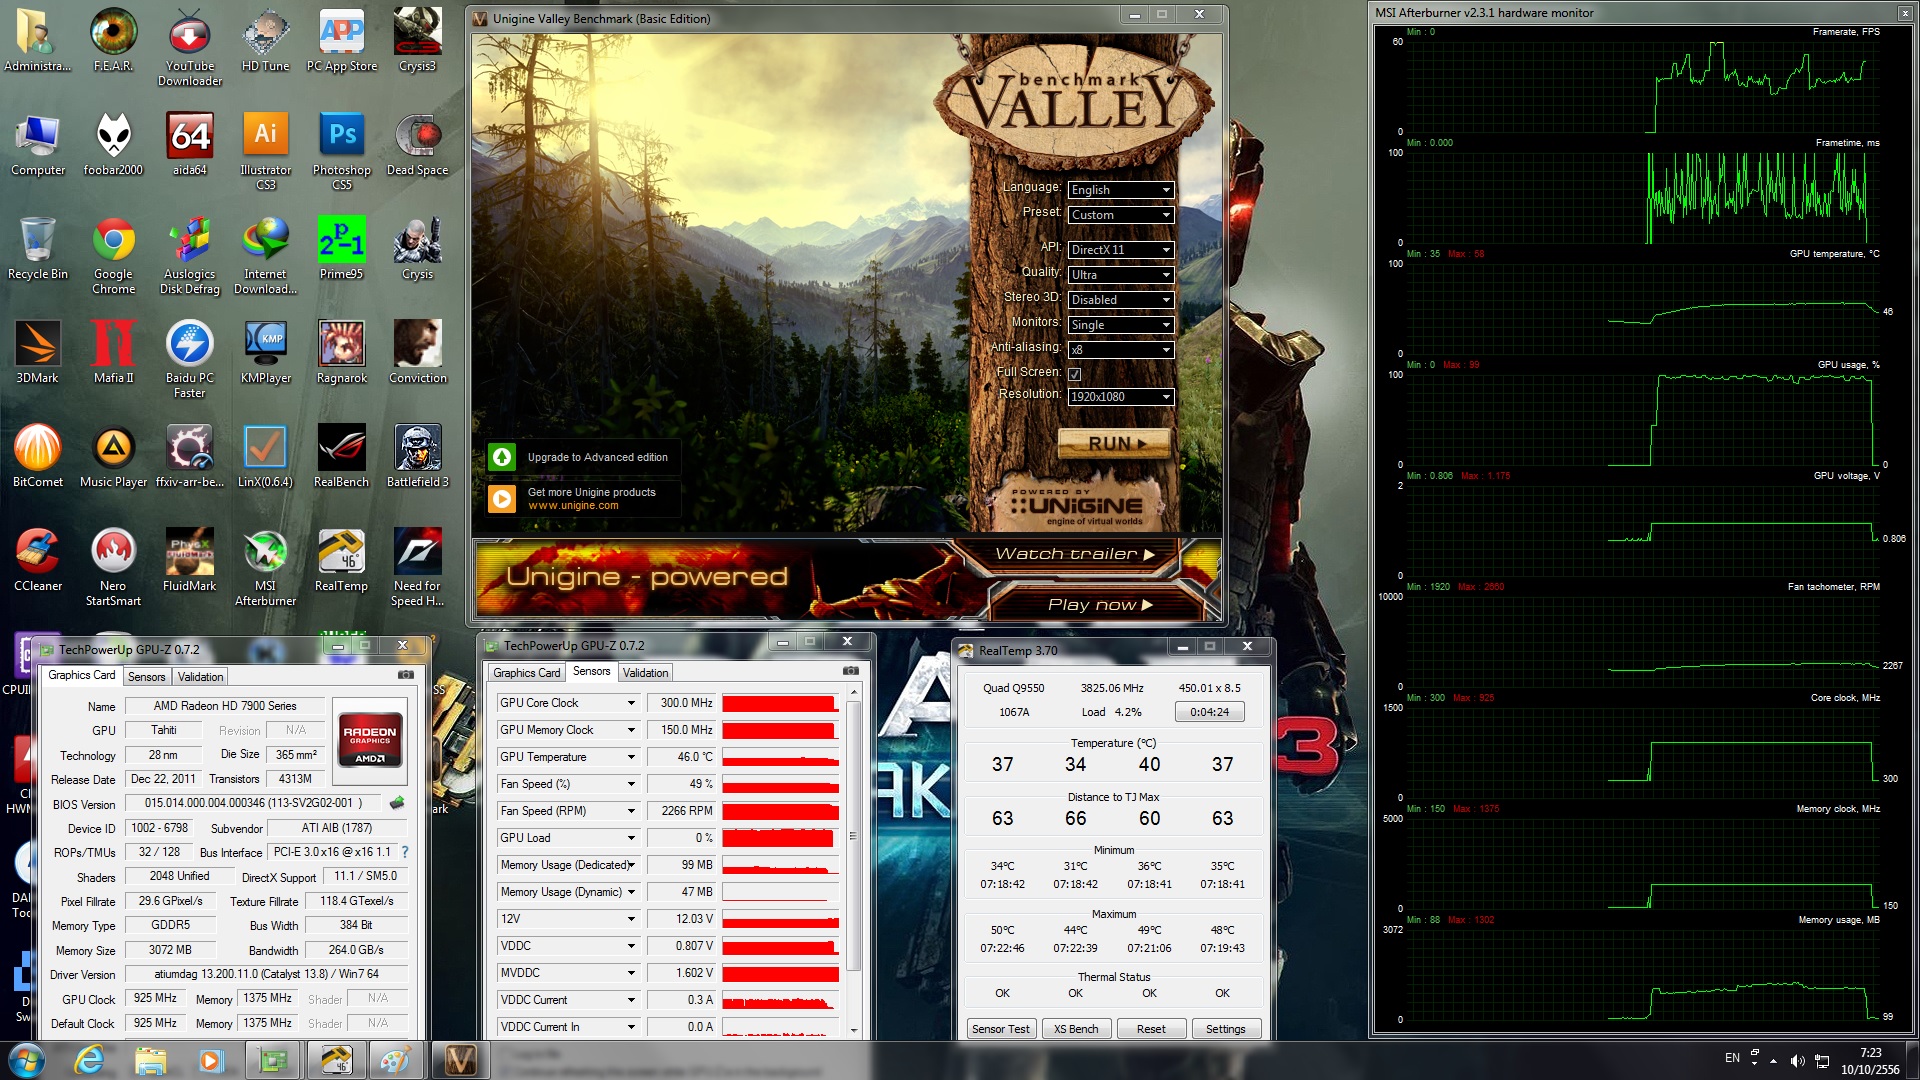
Task: Open YouTube Downloader desktop icon
Action: click(190, 47)
